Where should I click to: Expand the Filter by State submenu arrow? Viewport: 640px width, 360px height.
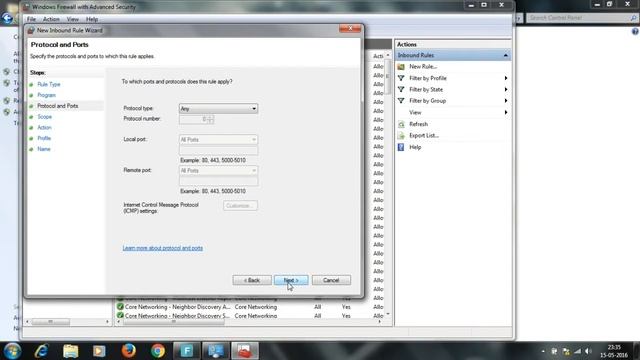click(x=506, y=89)
